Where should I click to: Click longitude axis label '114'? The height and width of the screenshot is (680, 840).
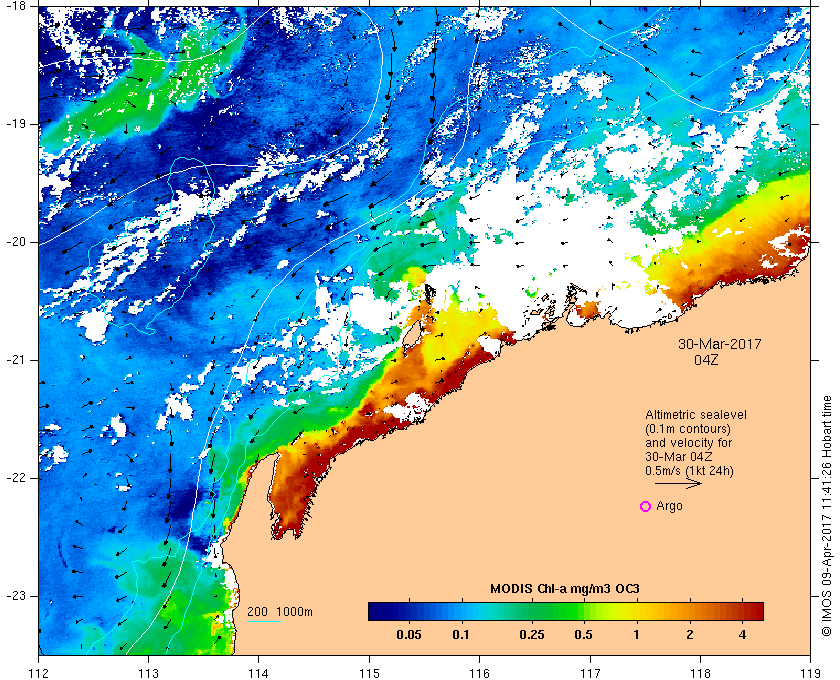(x=259, y=673)
